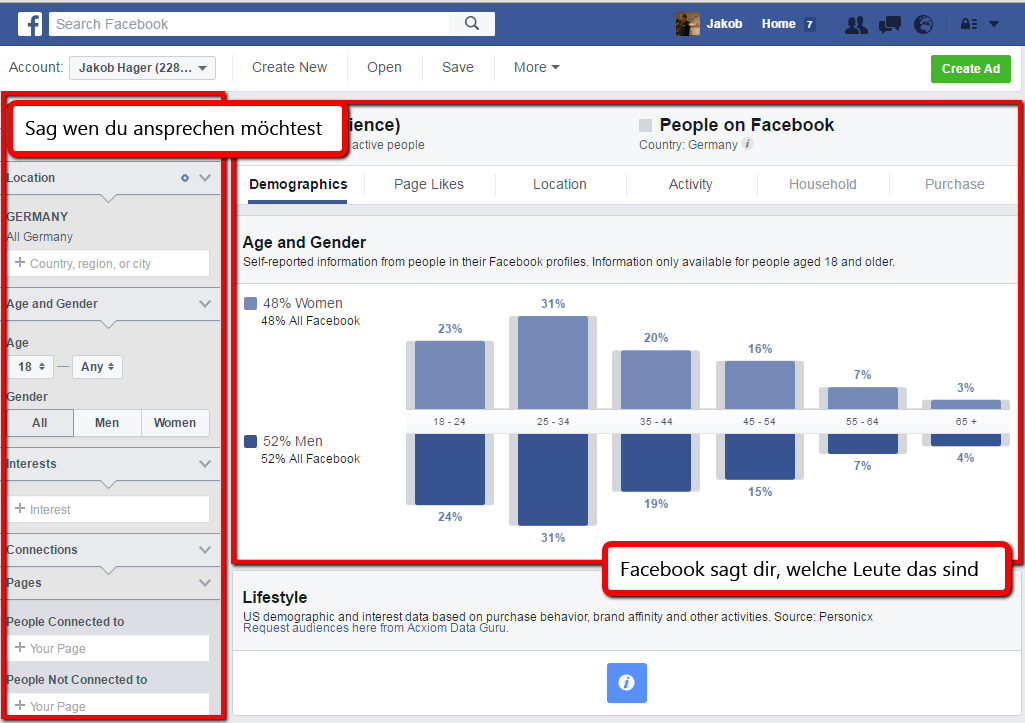The width and height of the screenshot is (1025, 723).
Task: Switch to the Activity tab
Action: tap(690, 184)
